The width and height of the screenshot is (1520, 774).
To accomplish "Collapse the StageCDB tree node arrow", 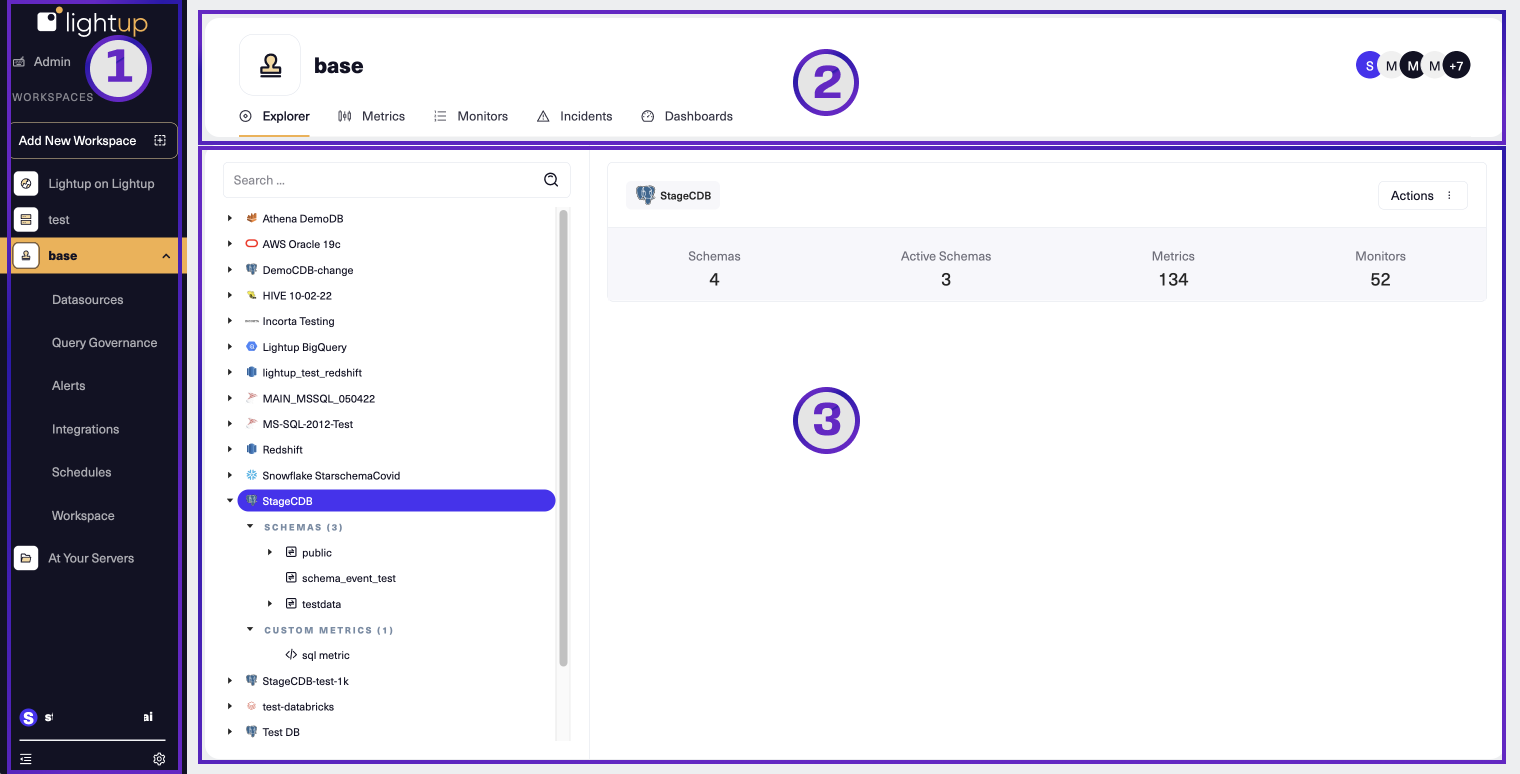I will coord(230,501).
